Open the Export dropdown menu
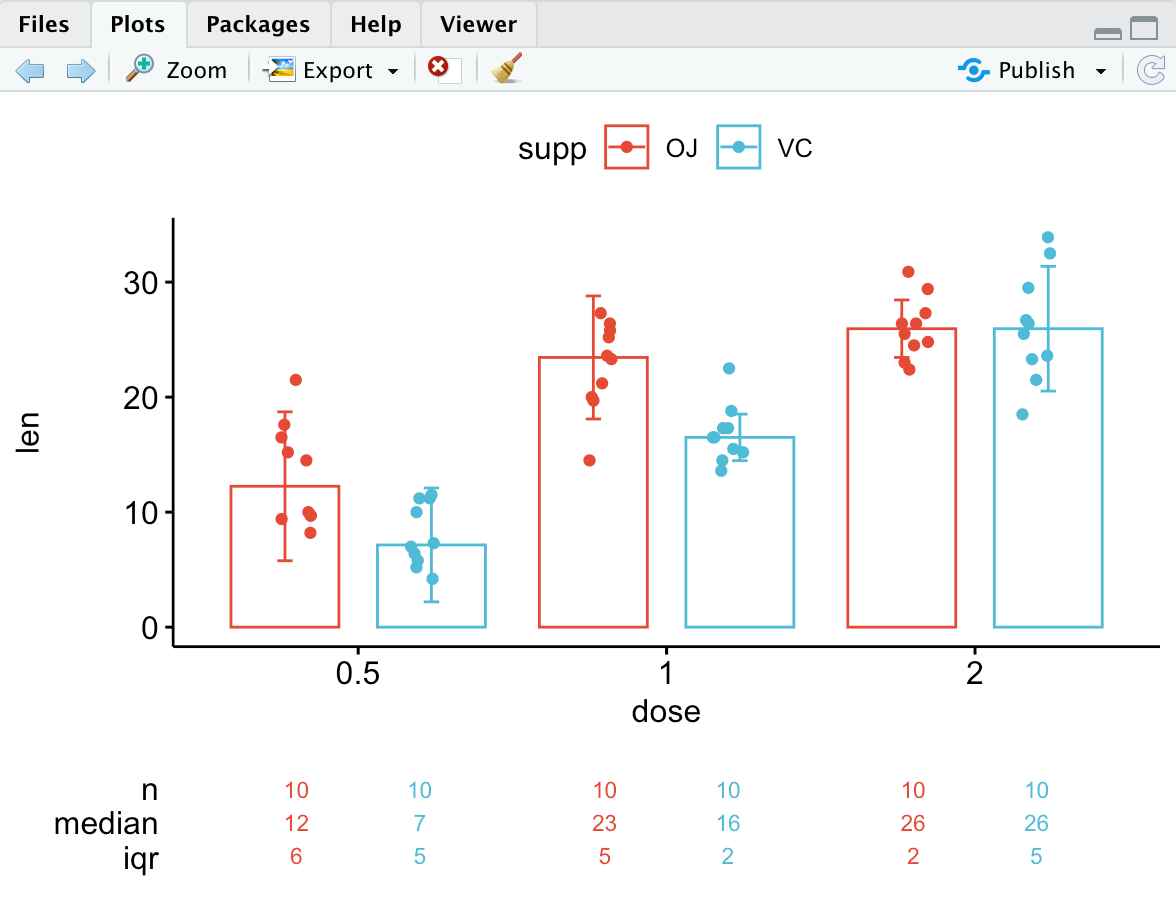Image resolution: width=1176 pixels, height=908 pixels. (393, 71)
